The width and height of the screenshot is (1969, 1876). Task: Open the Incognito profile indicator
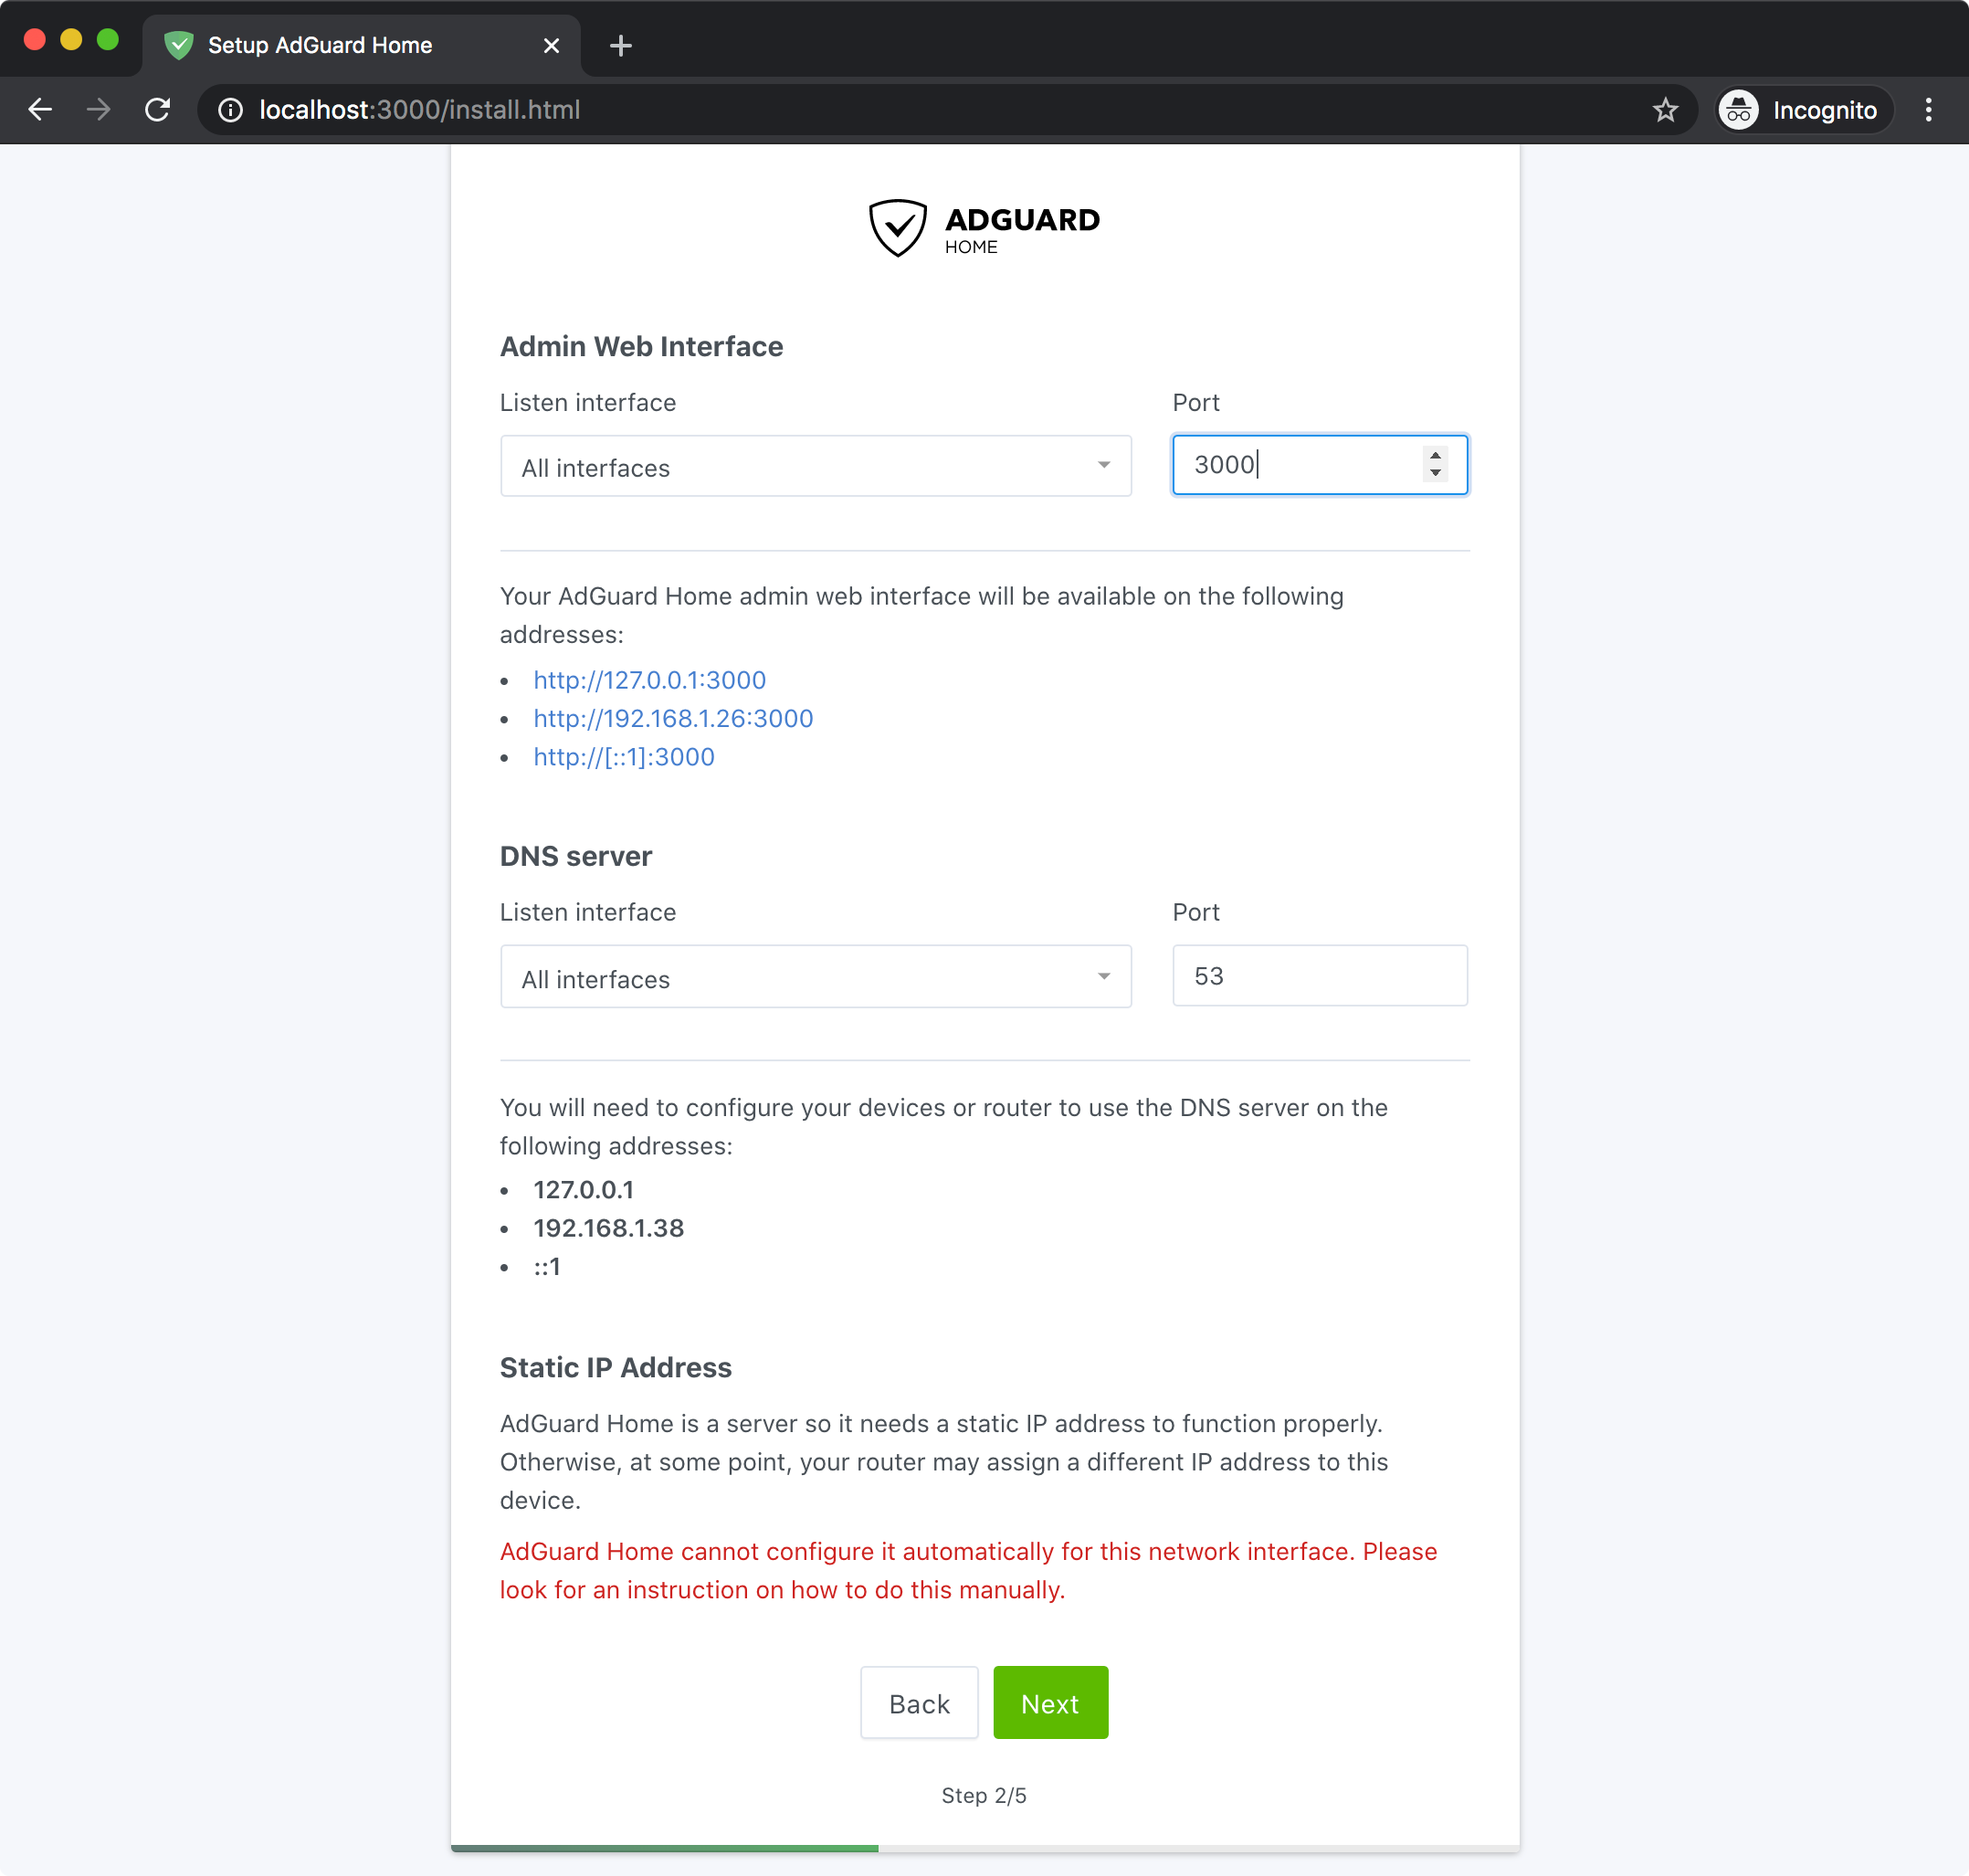click(1804, 110)
